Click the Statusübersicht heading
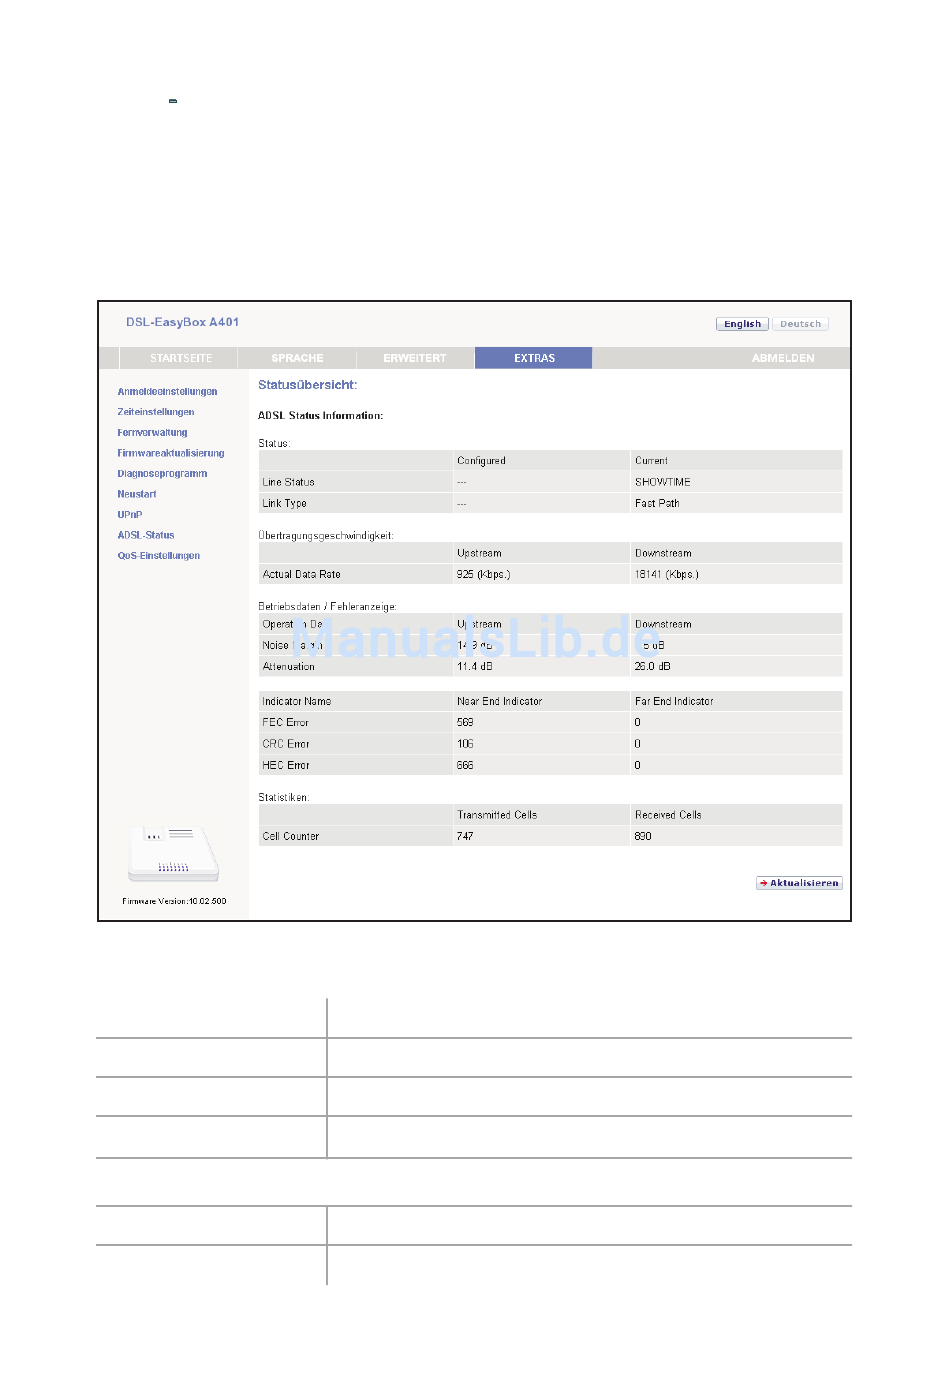950x1383 pixels. [x=308, y=385]
